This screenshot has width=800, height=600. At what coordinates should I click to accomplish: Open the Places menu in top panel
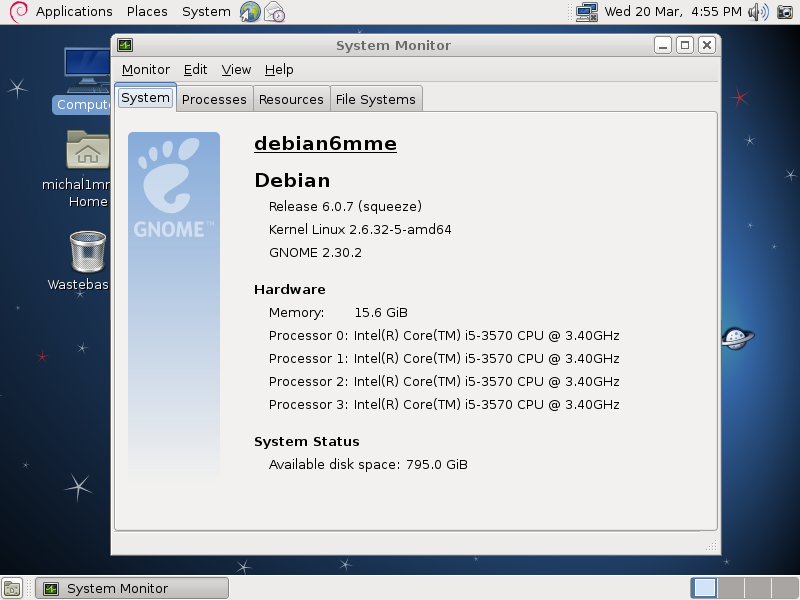[147, 12]
